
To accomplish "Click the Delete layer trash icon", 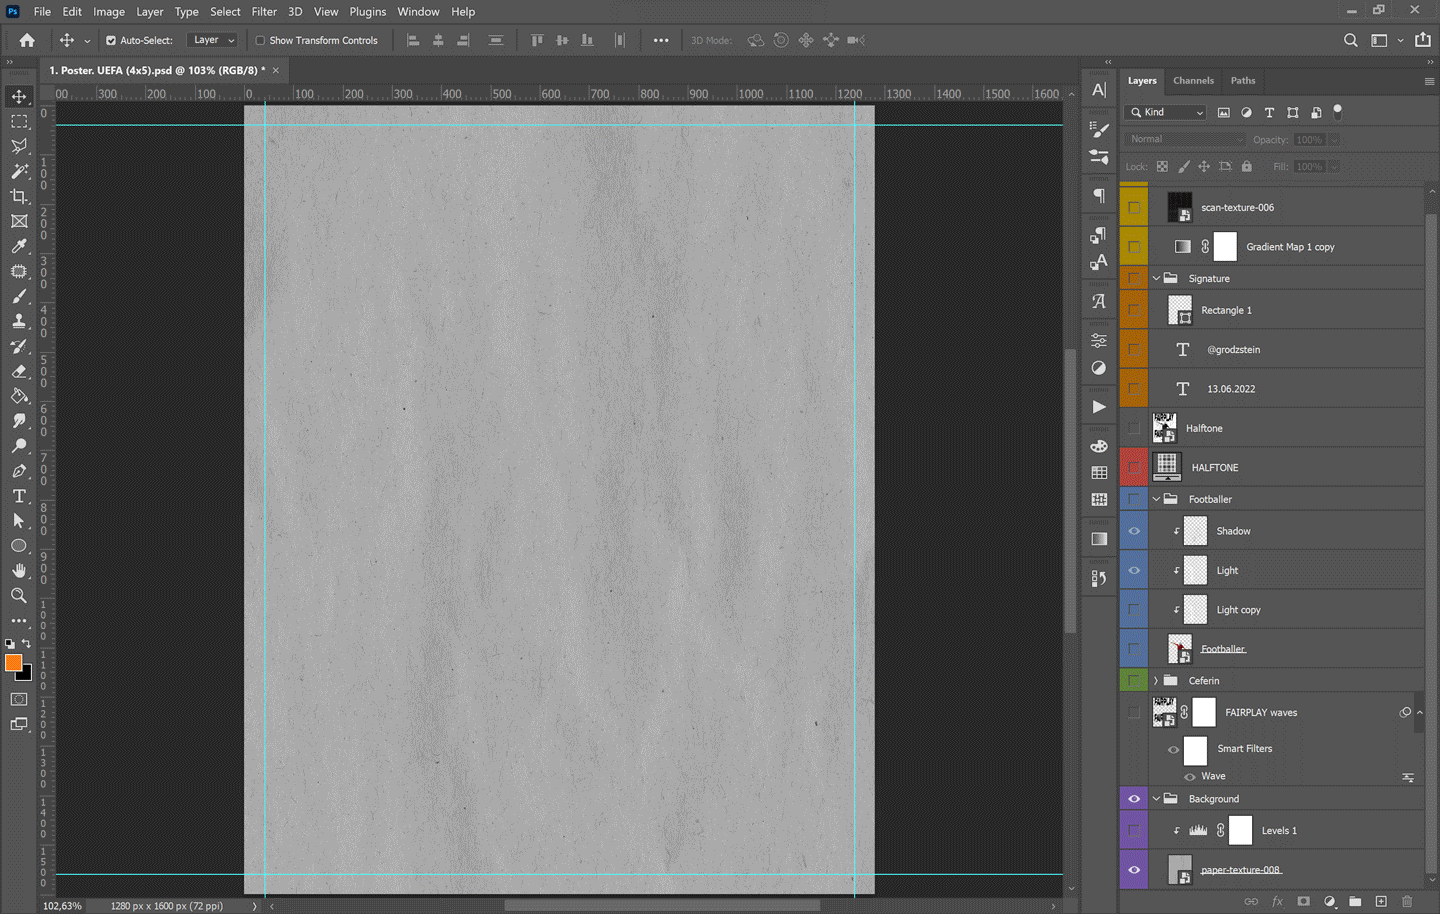I will pyautogui.click(x=1407, y=901).
